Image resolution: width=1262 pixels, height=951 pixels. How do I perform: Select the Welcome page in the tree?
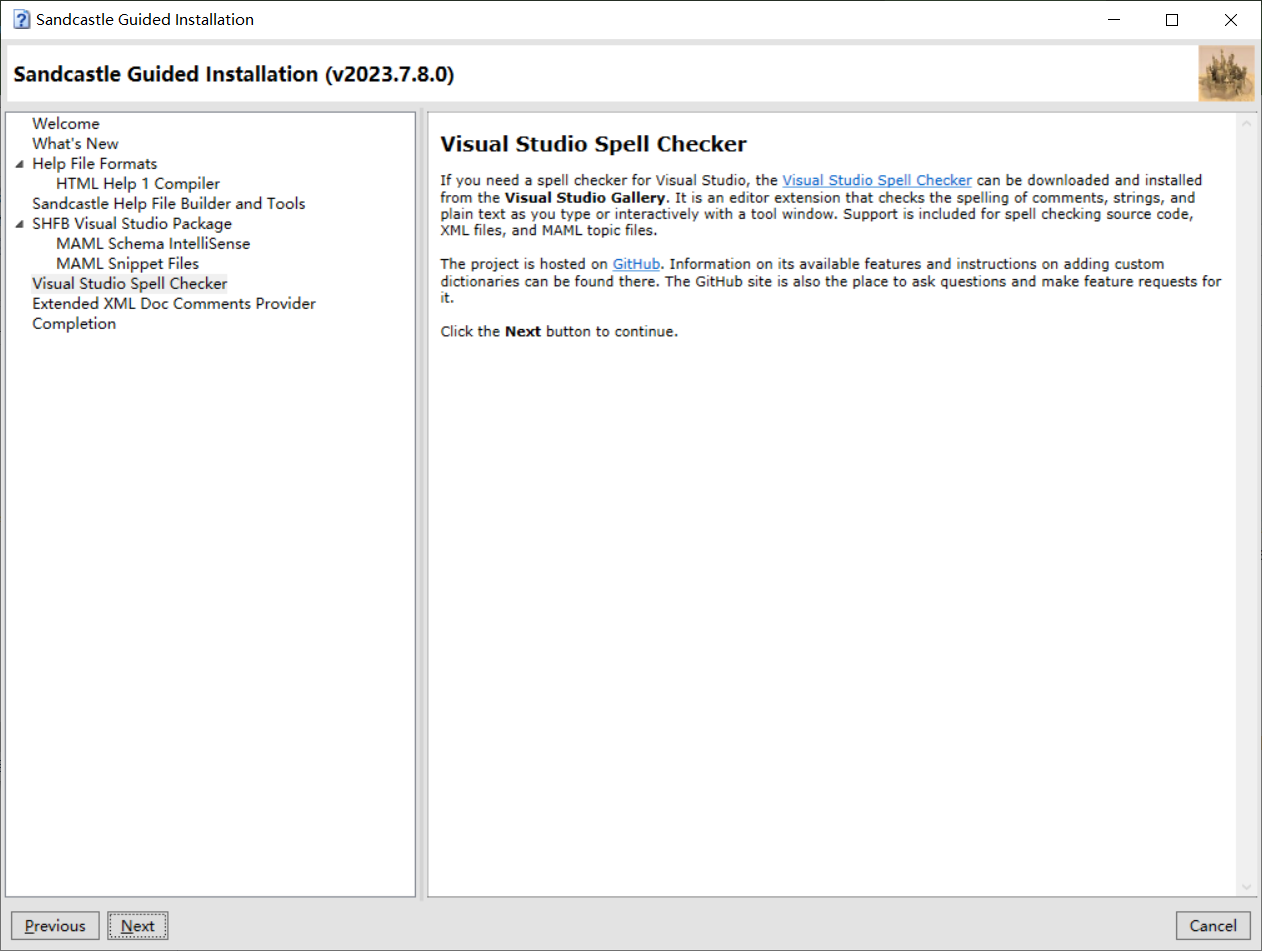tap(66, 124)
